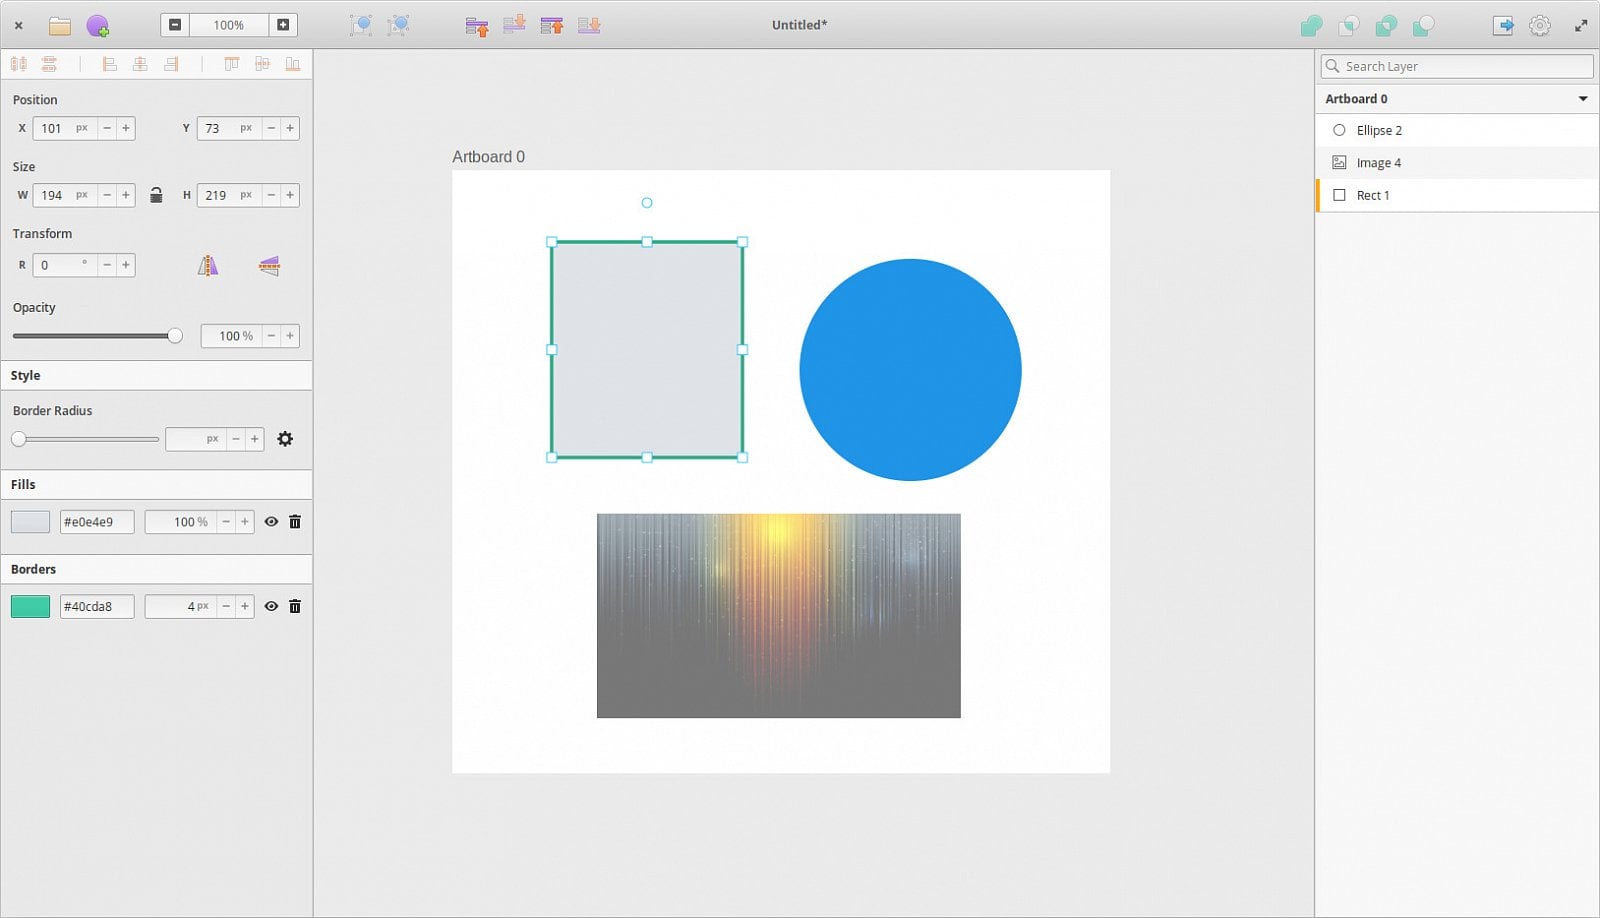Image resolution: width=1600 pixels, height=918 pixels.
Task: Click the Y position input field
Action: [x=229, y=128]
